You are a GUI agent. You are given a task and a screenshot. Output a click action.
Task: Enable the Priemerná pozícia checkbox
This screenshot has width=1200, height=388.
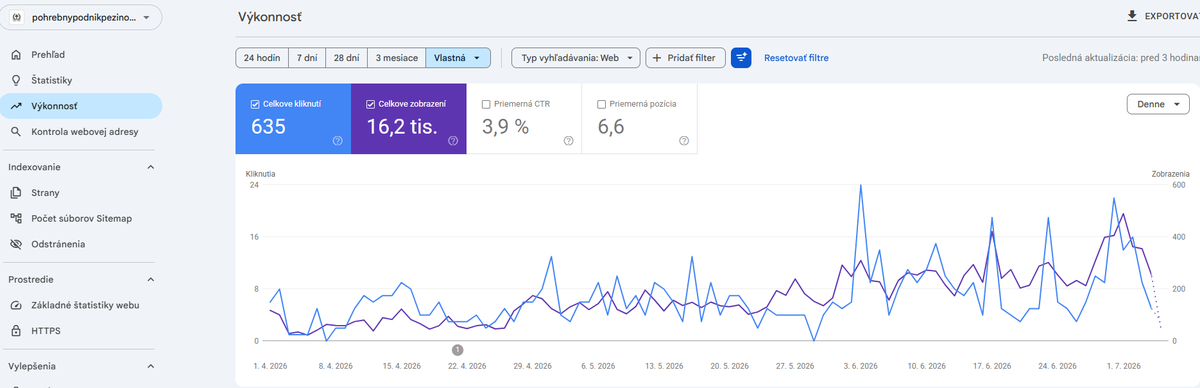[601, 103]
